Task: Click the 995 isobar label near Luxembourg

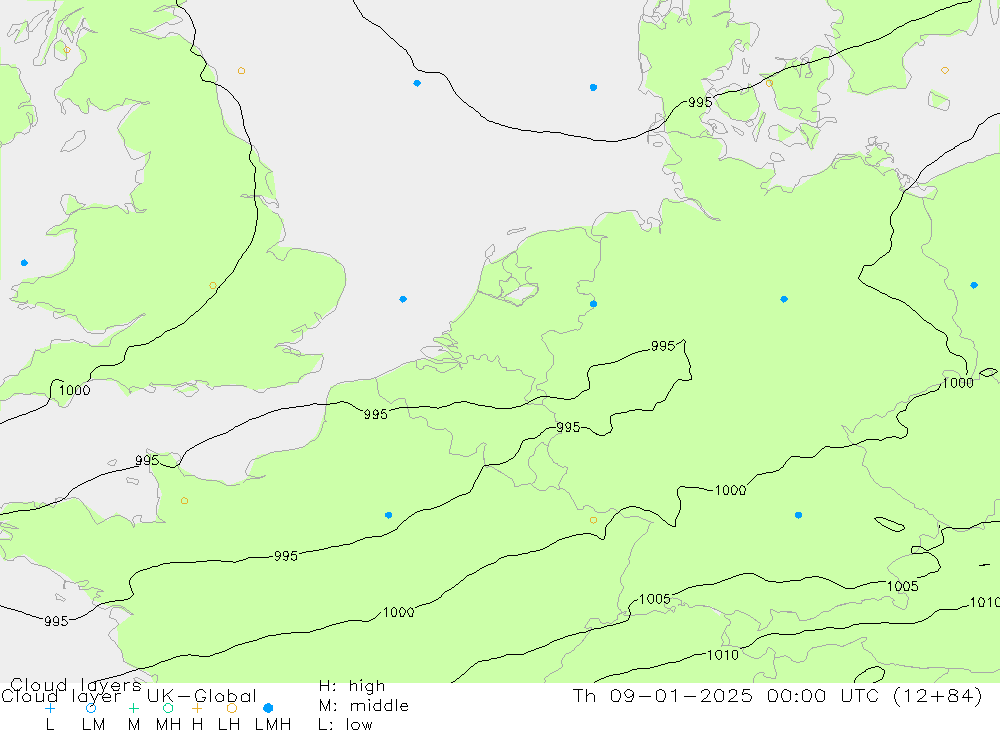Action: point(568,427)
